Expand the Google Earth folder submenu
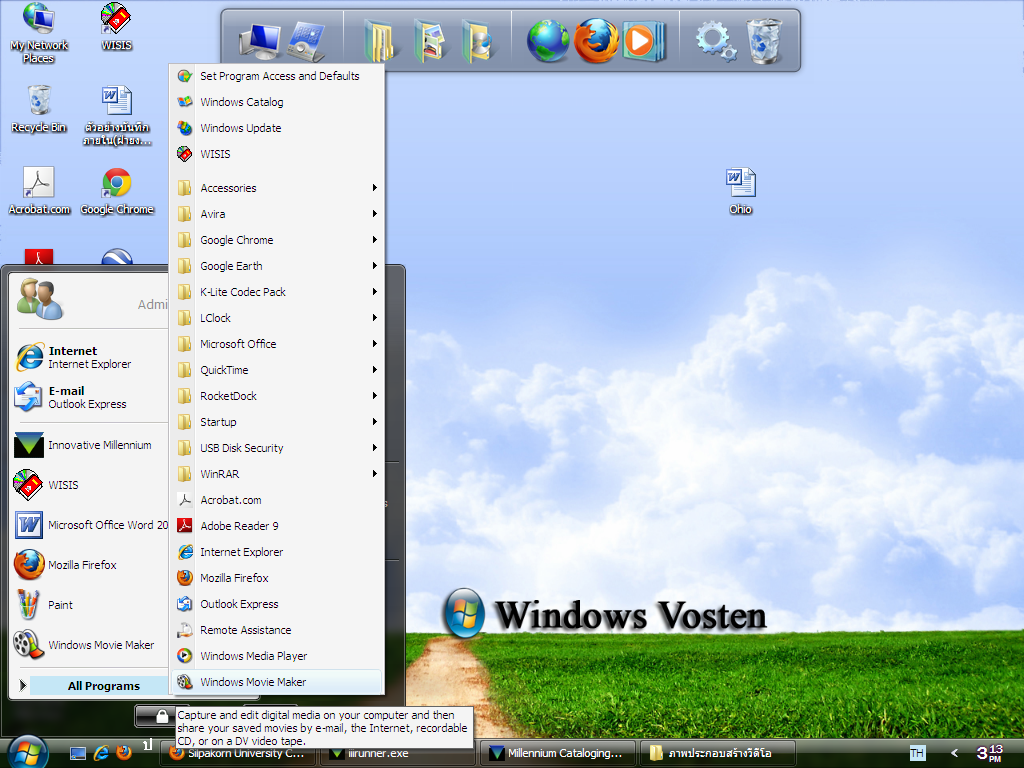The height and width of the screenshot is (768, 1024). coord(277,266)
